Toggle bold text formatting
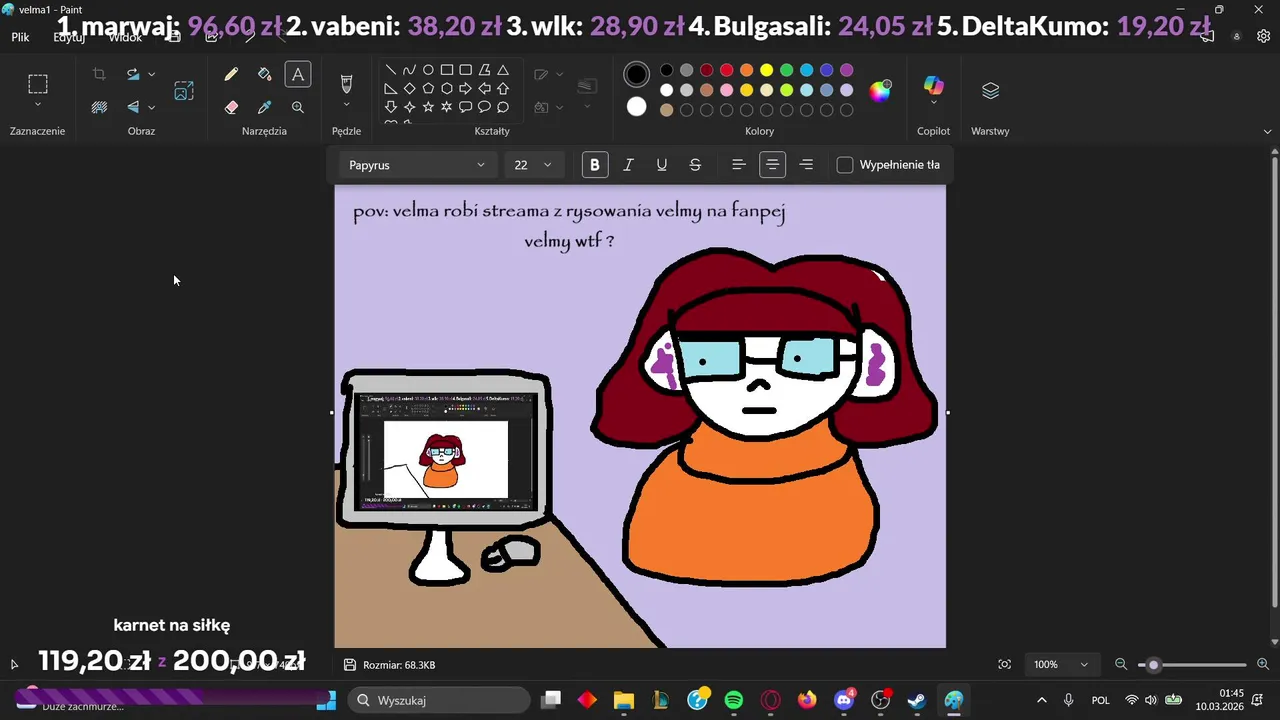Image resolution: width=1280 pixels, height=720 pixels. click(595, 165)
